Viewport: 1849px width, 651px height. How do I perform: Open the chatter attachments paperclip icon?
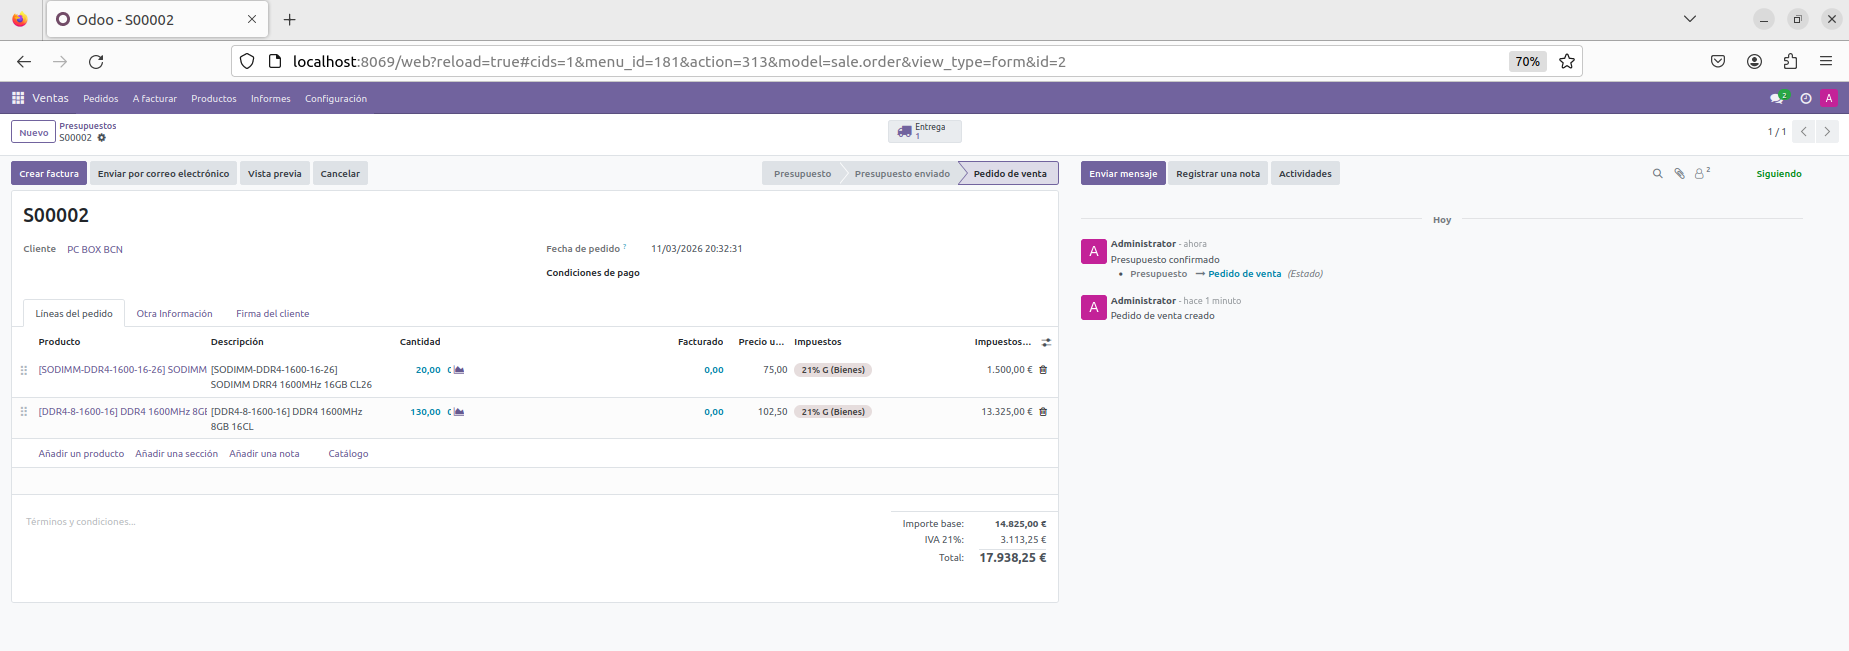[1679, 174]
